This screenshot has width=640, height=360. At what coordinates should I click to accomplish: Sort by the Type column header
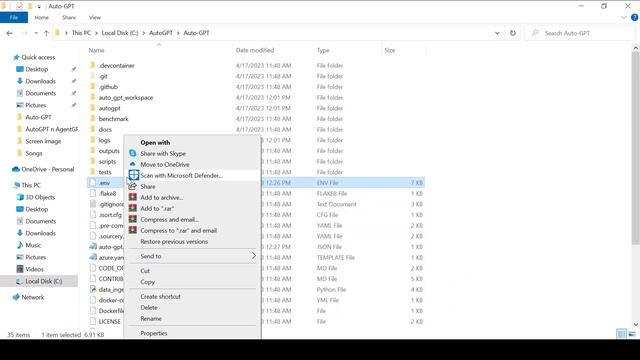tap(323, 50)
